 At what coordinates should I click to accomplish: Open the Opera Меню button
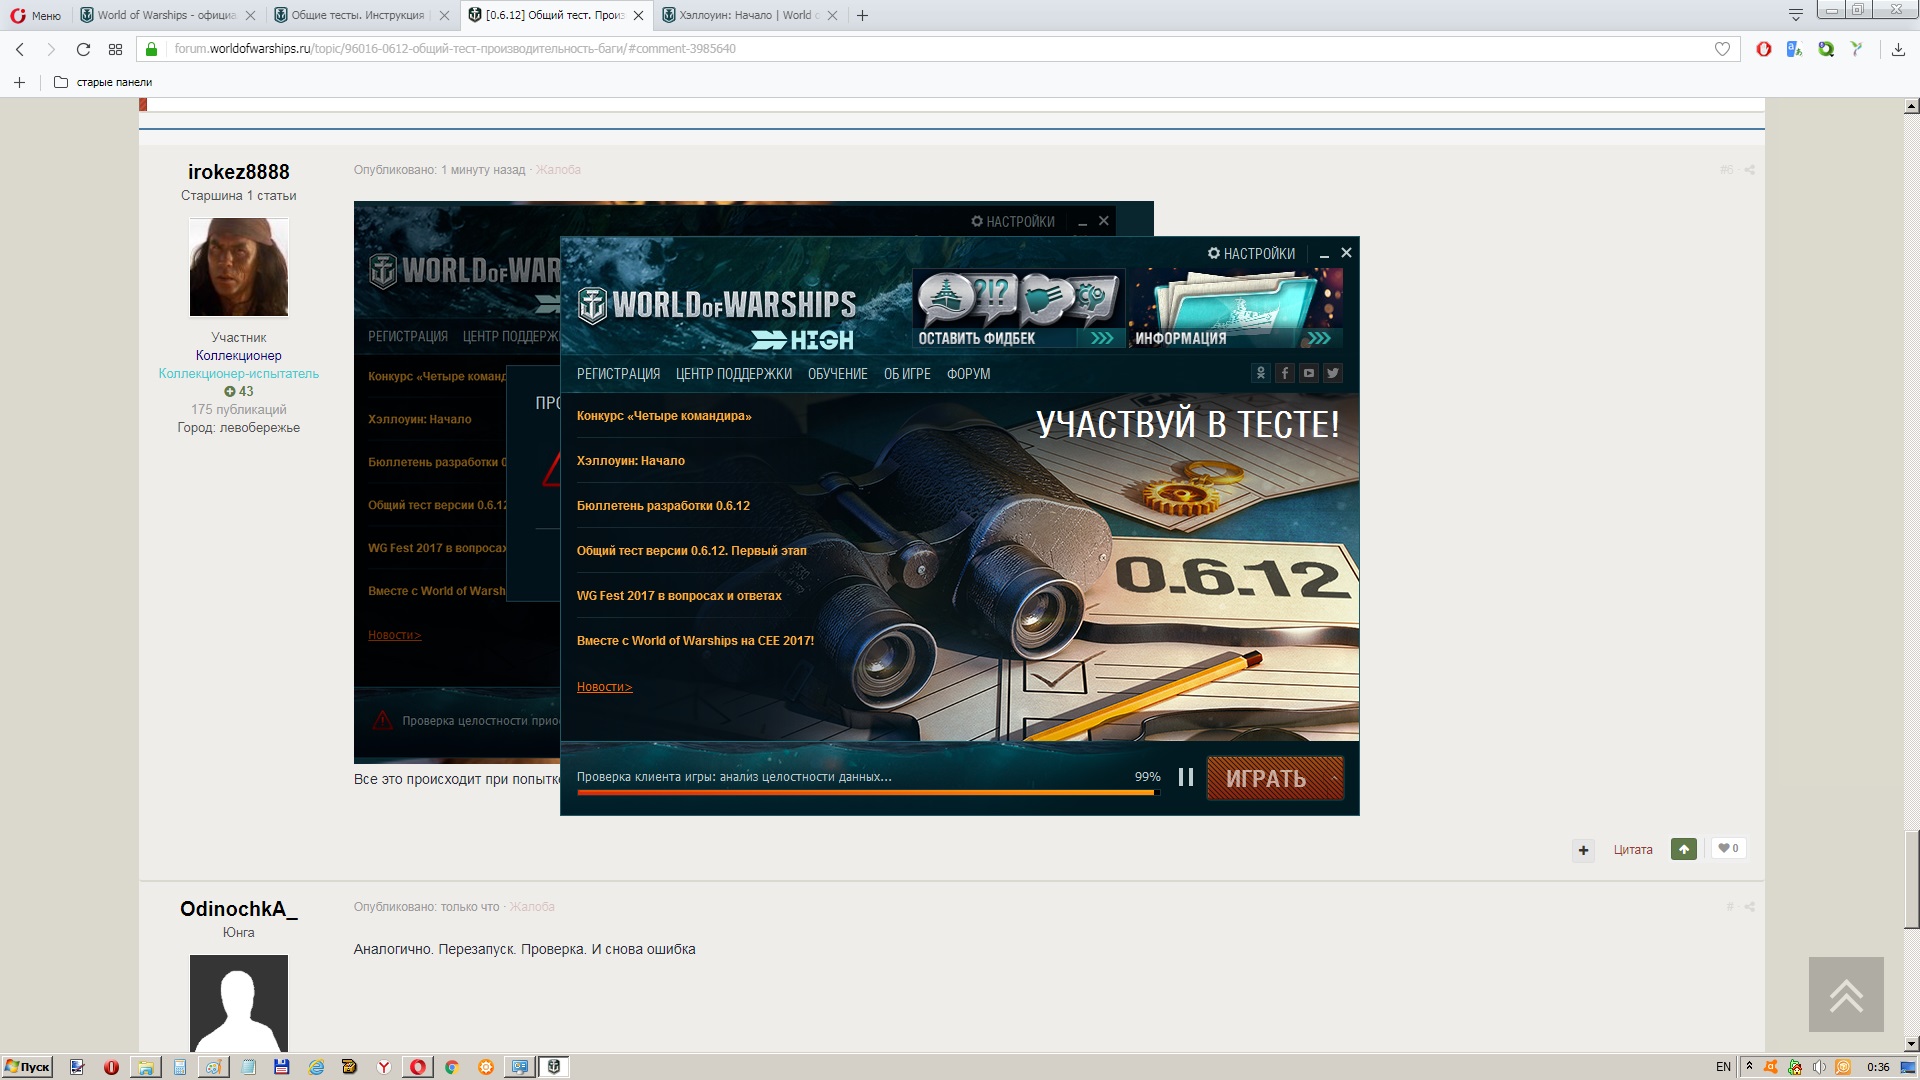[36, 15]
